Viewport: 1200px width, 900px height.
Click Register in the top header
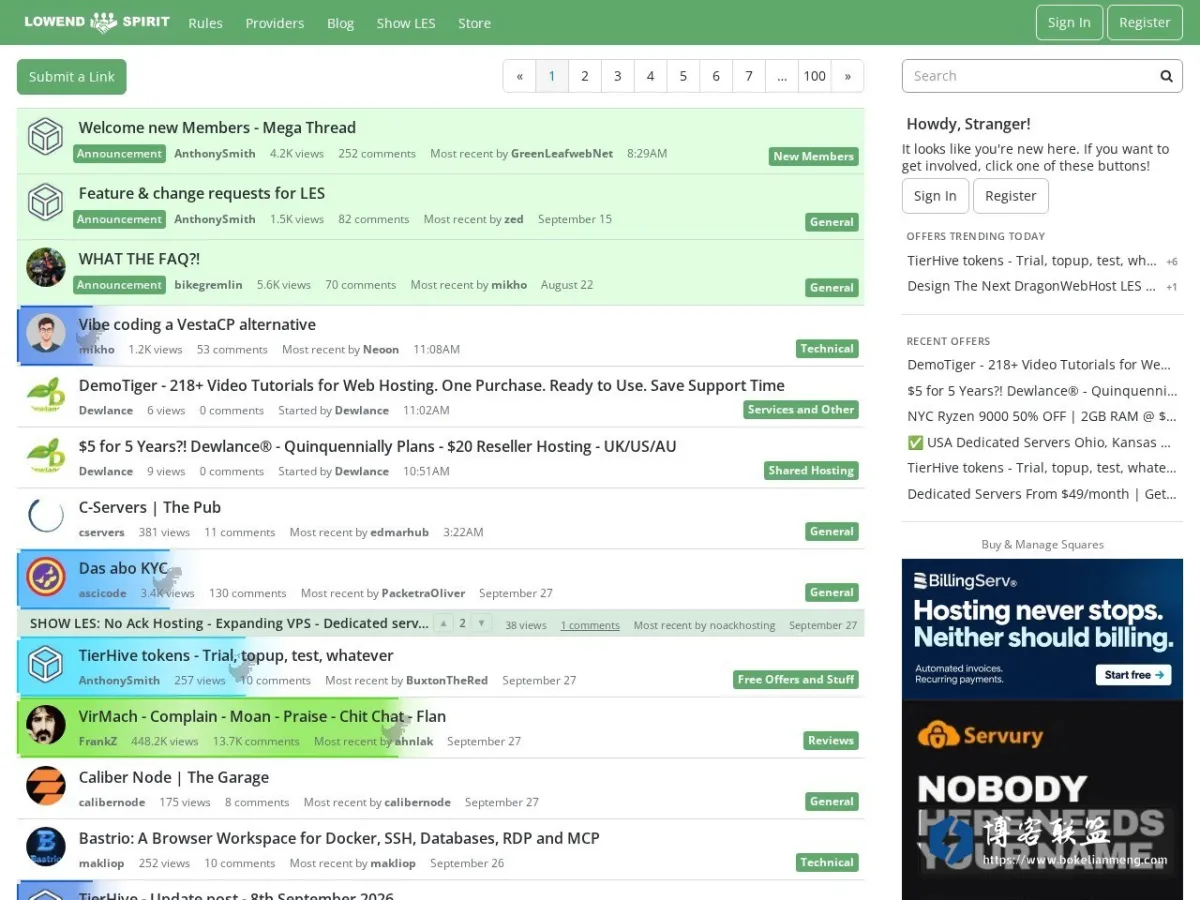1145,22
